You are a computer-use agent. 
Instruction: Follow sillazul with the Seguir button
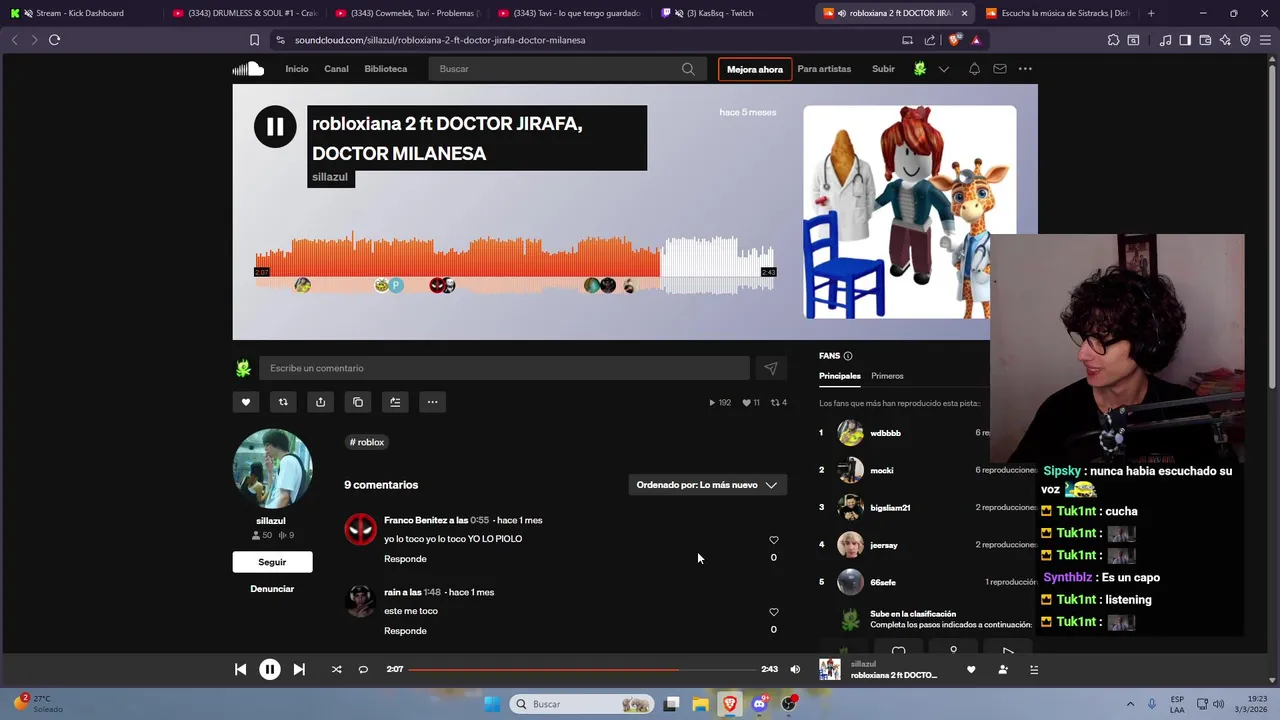click(272, 562)
